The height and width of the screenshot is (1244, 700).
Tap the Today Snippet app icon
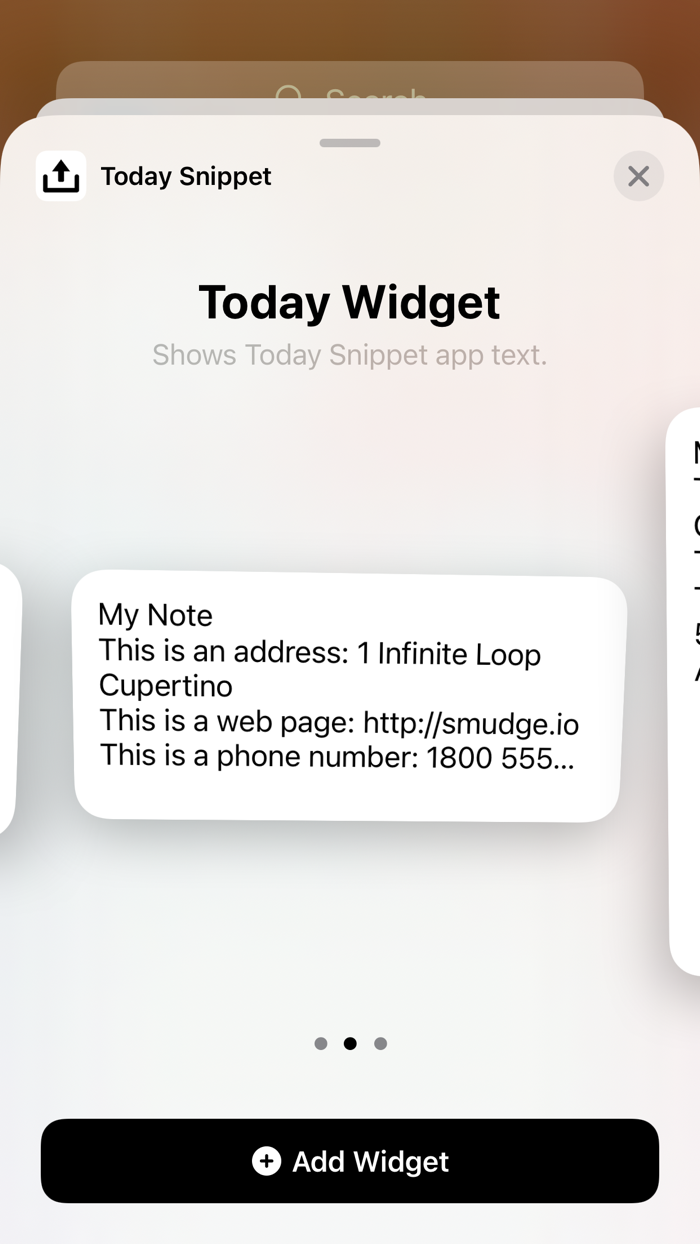click(x=61, y=176)
